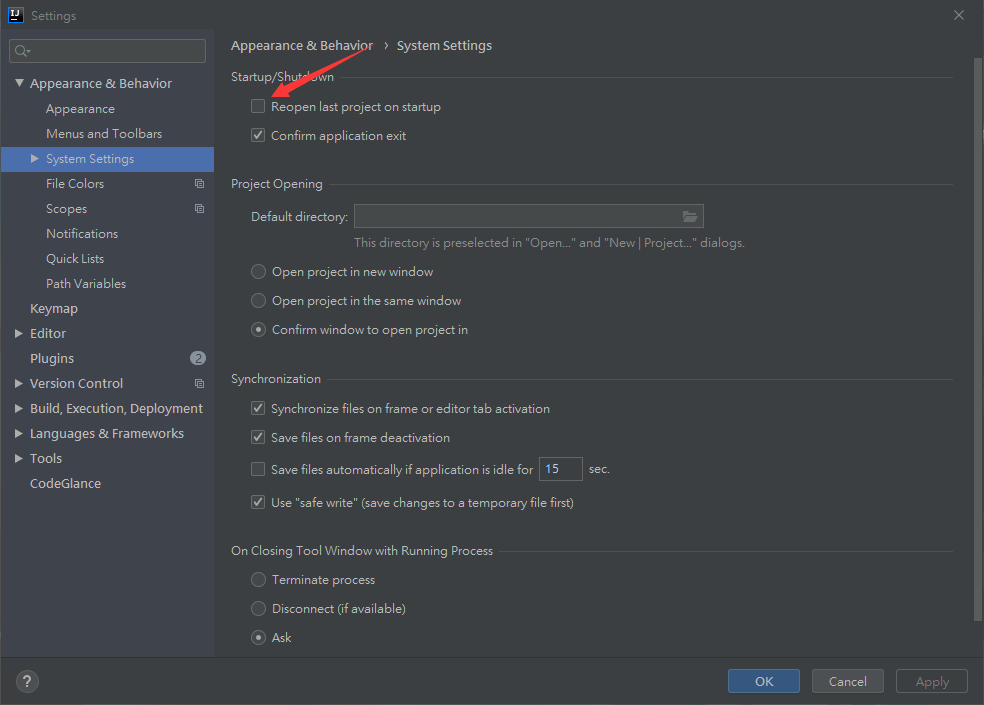Viewport: 984px width, 705px height.
Task: Click the Cancel button
Action: tap(847, 681)
